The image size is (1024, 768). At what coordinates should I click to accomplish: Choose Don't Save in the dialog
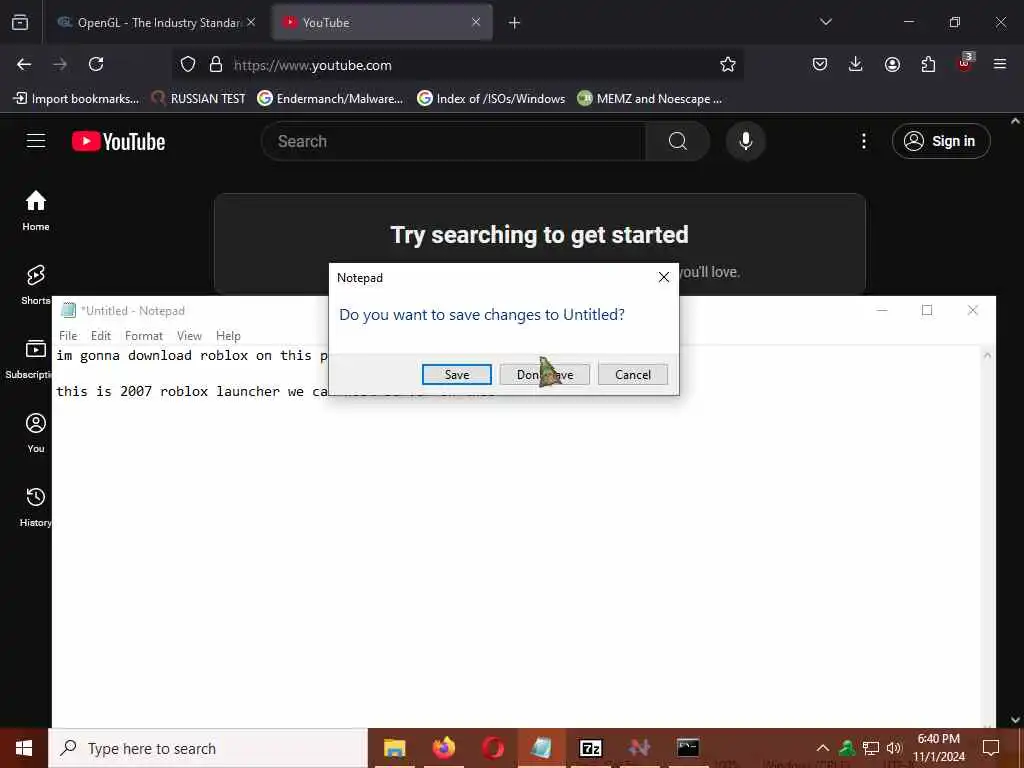point(545,374)
